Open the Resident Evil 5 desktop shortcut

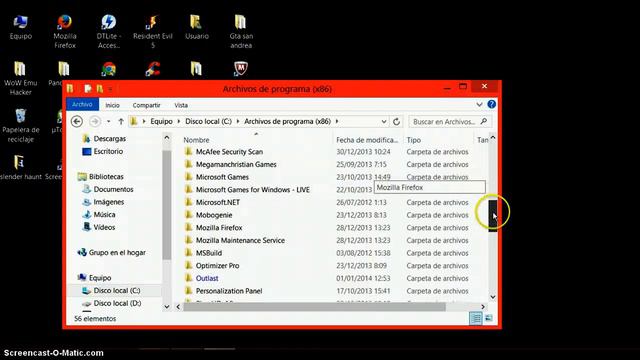[x=153, y=31]
